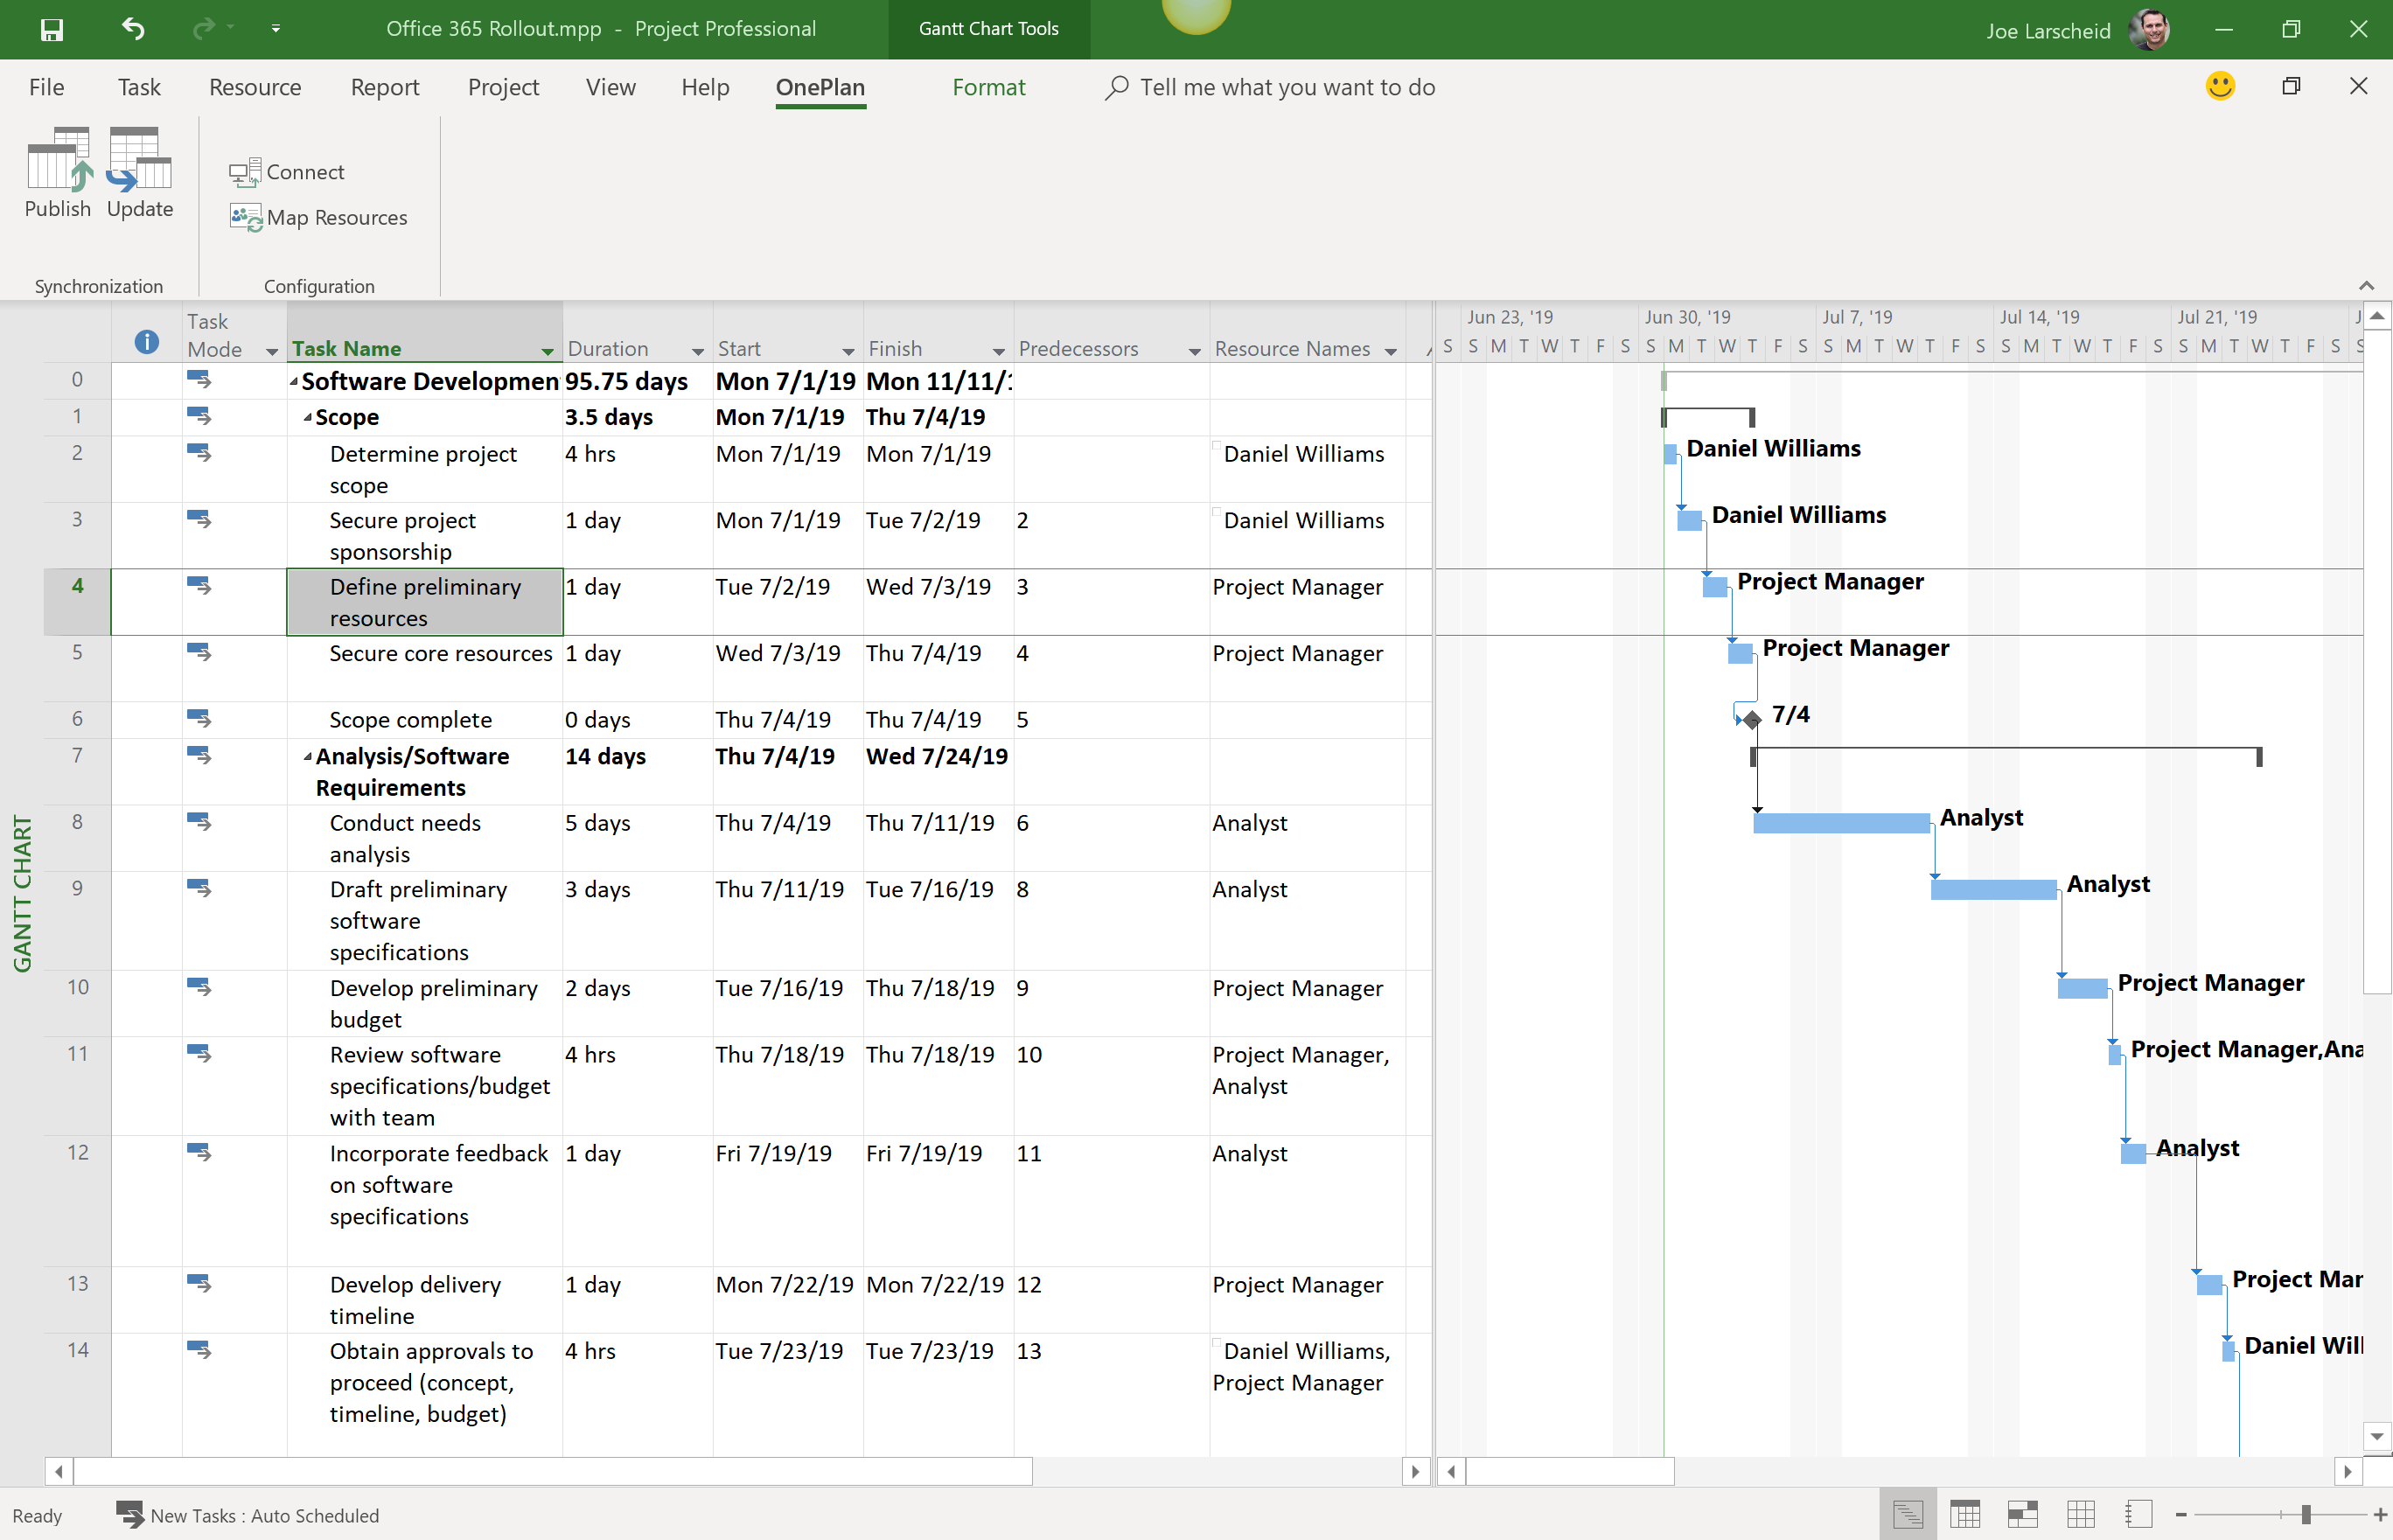Click the Save icon in Quick Access Toolbar

(51, 29)
